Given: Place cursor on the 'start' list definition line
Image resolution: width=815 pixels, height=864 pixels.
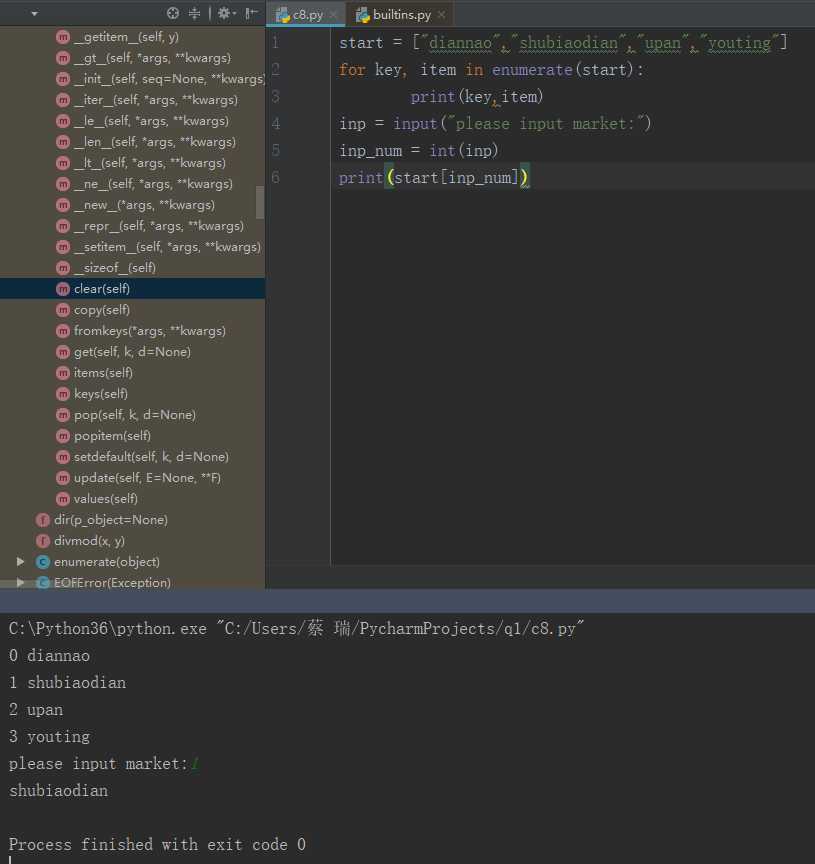Looking at the screenshot, I should tap(563, 42).
